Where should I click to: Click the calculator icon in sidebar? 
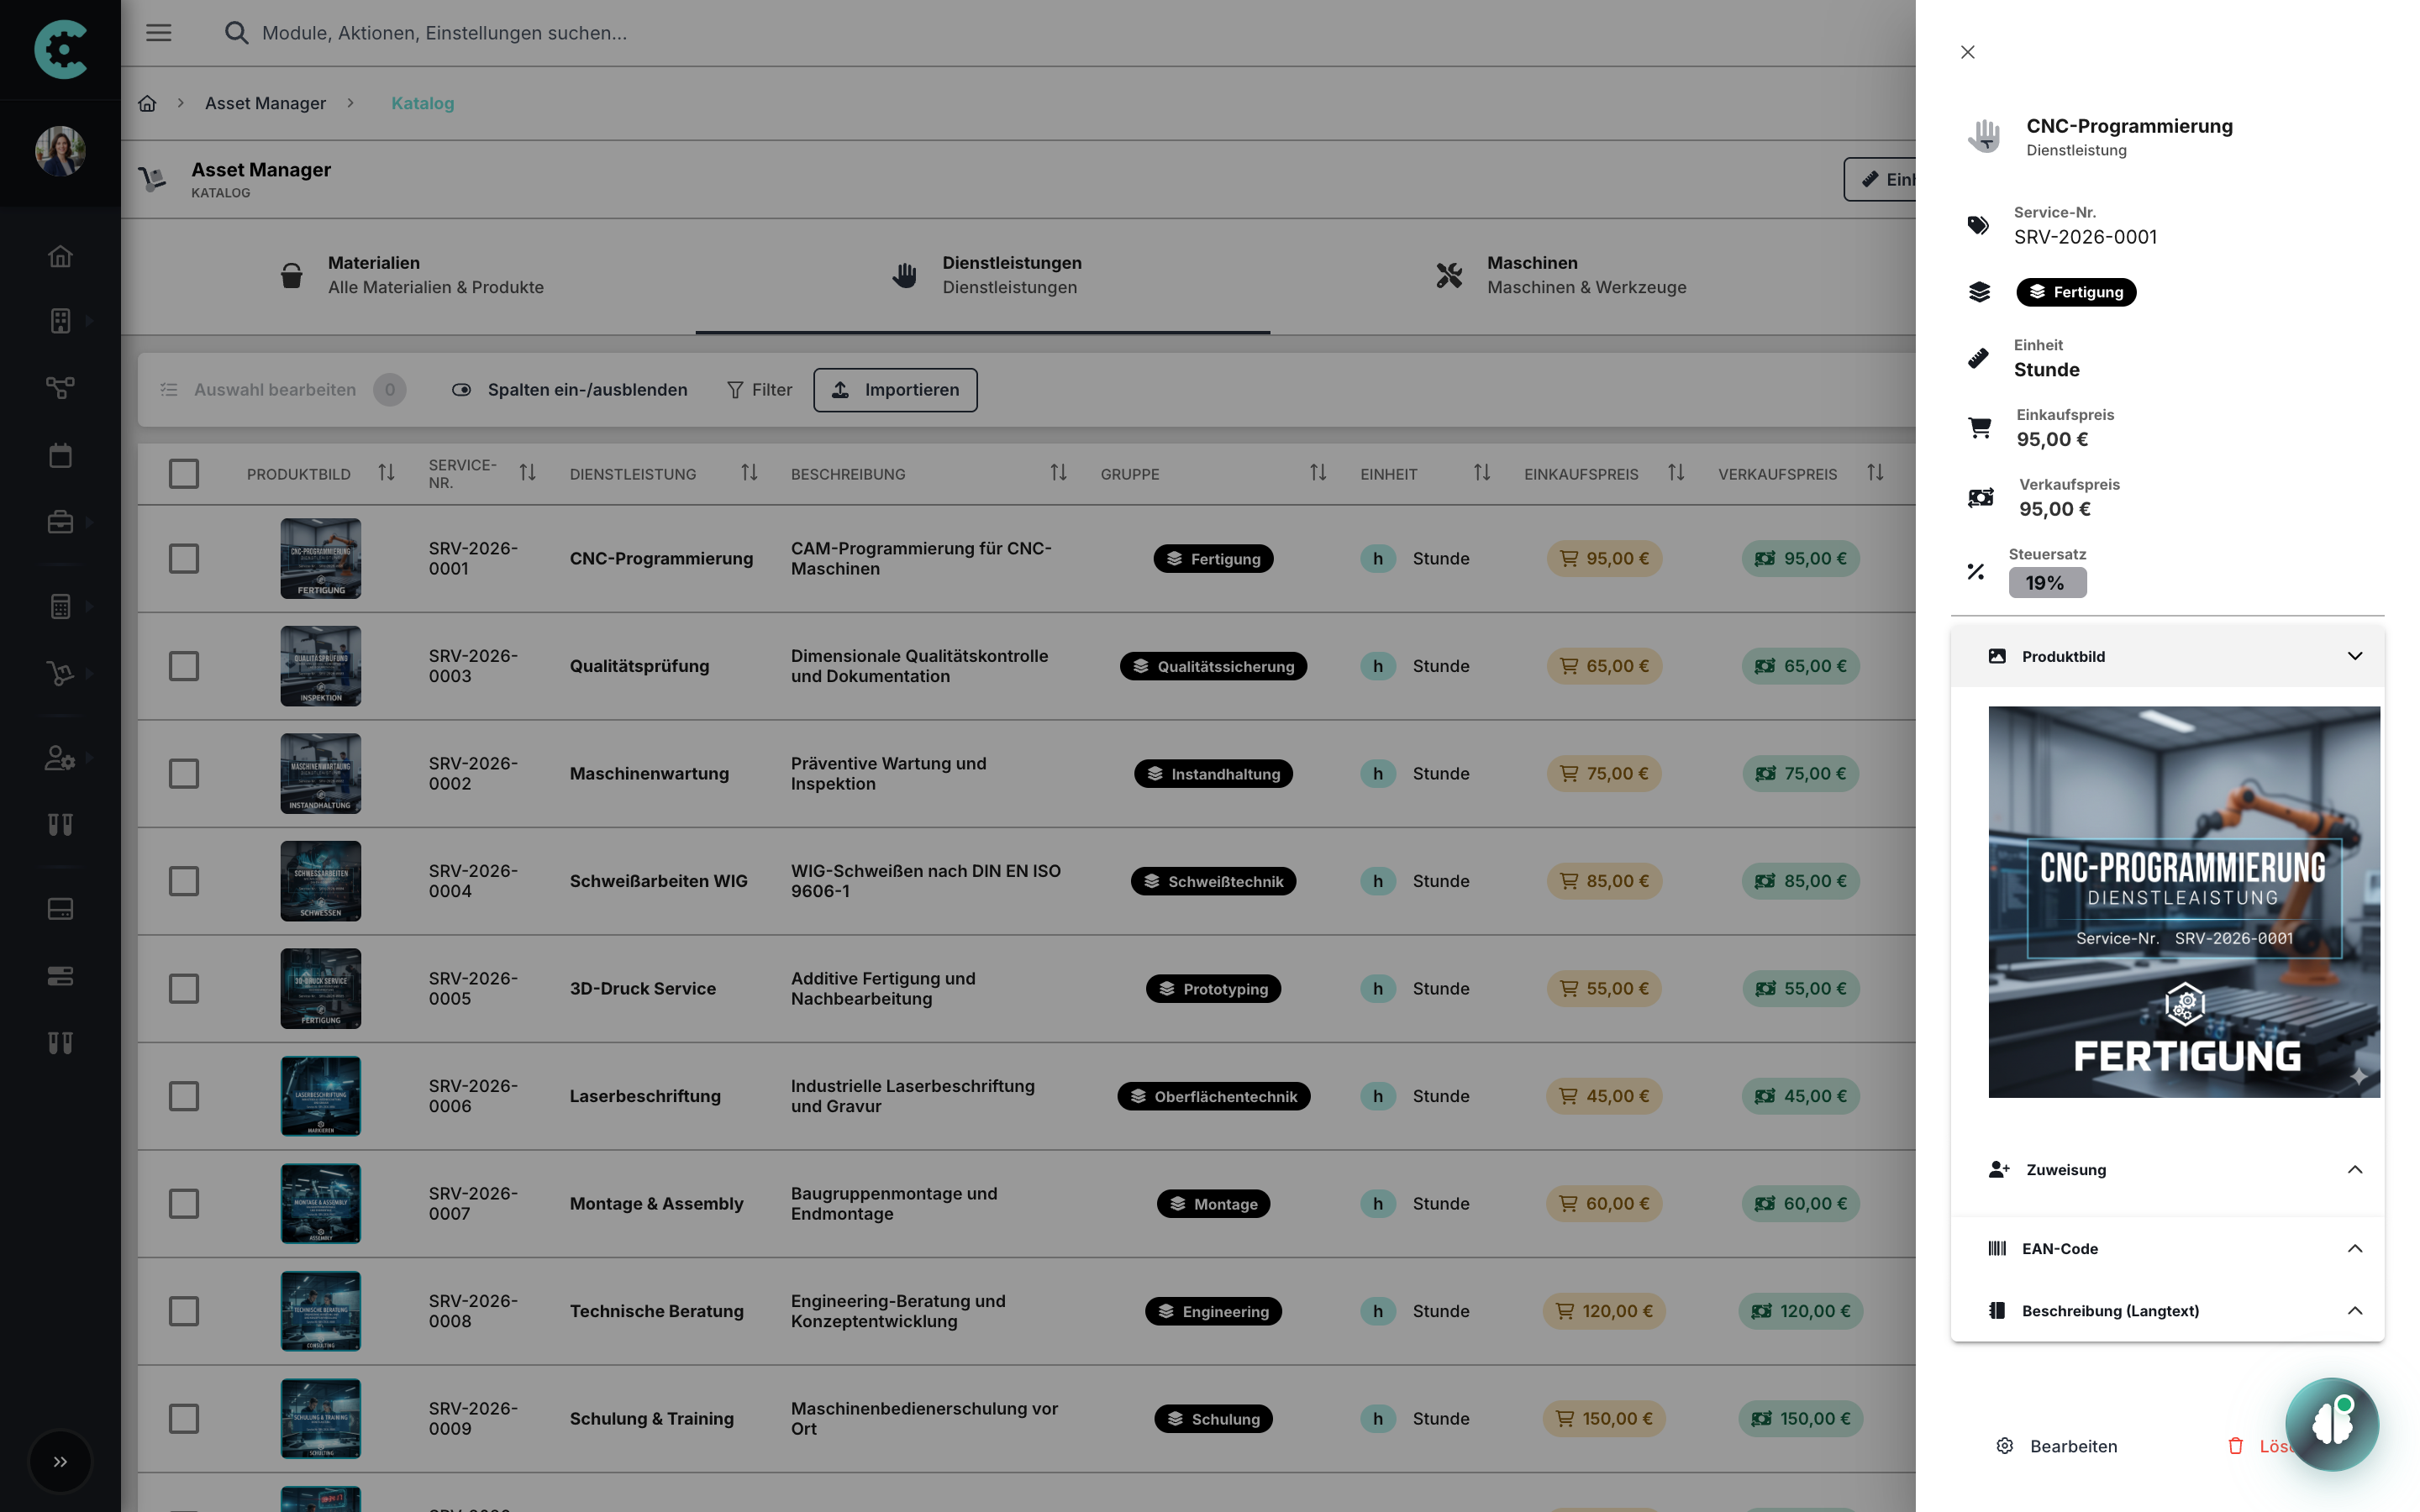point(60,606)
